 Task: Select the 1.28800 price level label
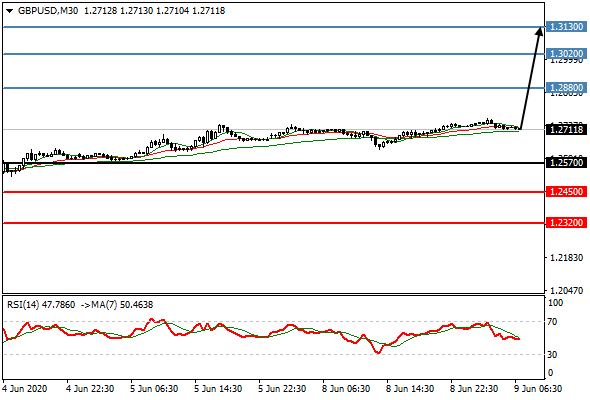click(566, 88)
